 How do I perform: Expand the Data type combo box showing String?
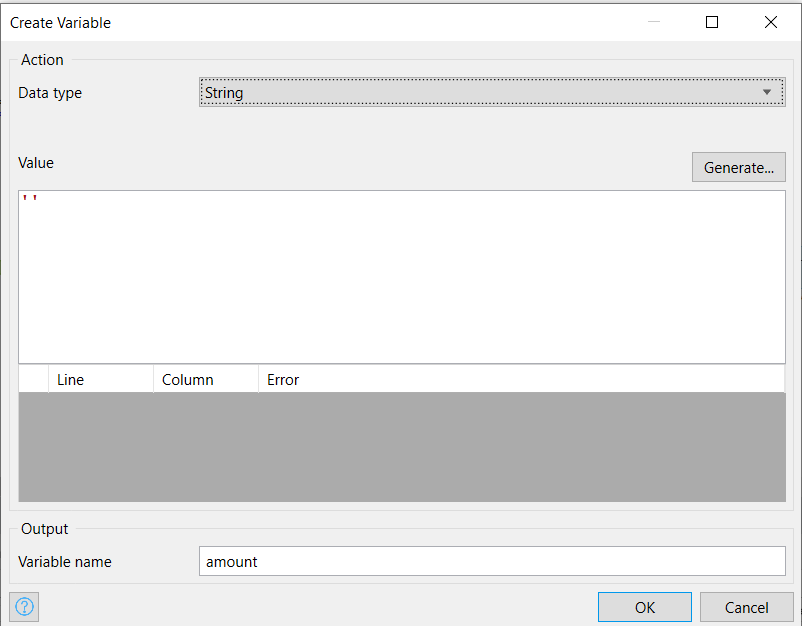(x=490, y=91)
